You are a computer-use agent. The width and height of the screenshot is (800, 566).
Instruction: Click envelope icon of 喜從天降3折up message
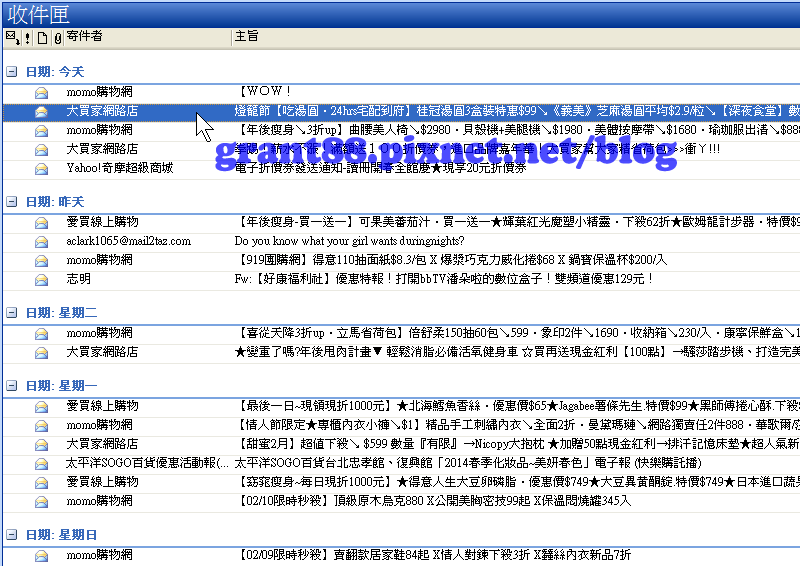pyautogui.click(x=41, y=334)
